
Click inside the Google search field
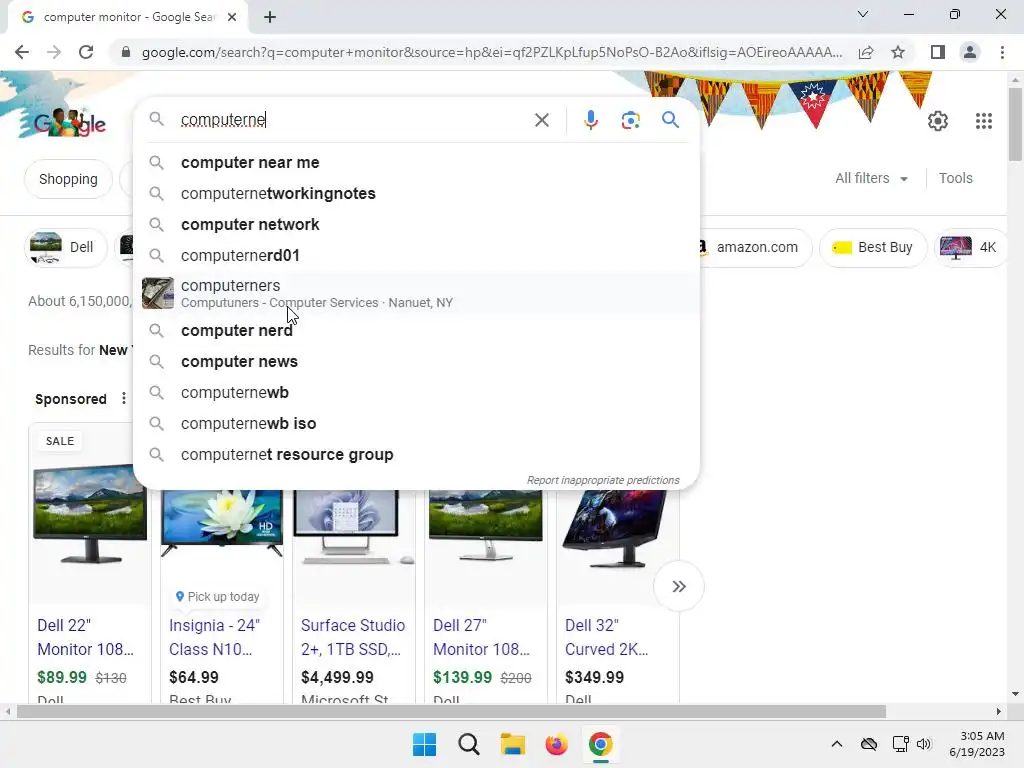pyautogui.click(x=353, y=120)
